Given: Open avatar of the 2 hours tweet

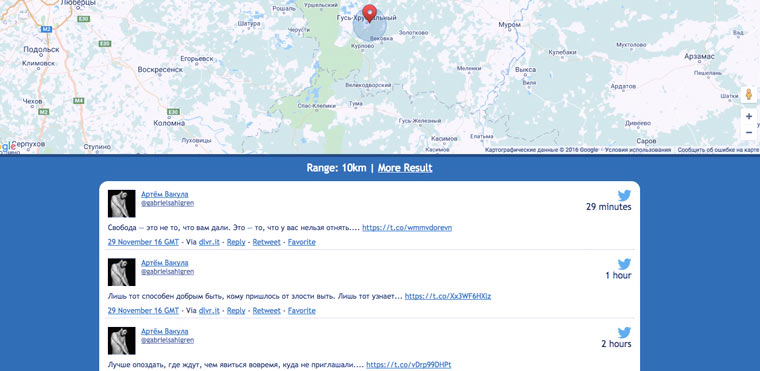Looking at the screenshot, I should [x=121, y=340].
